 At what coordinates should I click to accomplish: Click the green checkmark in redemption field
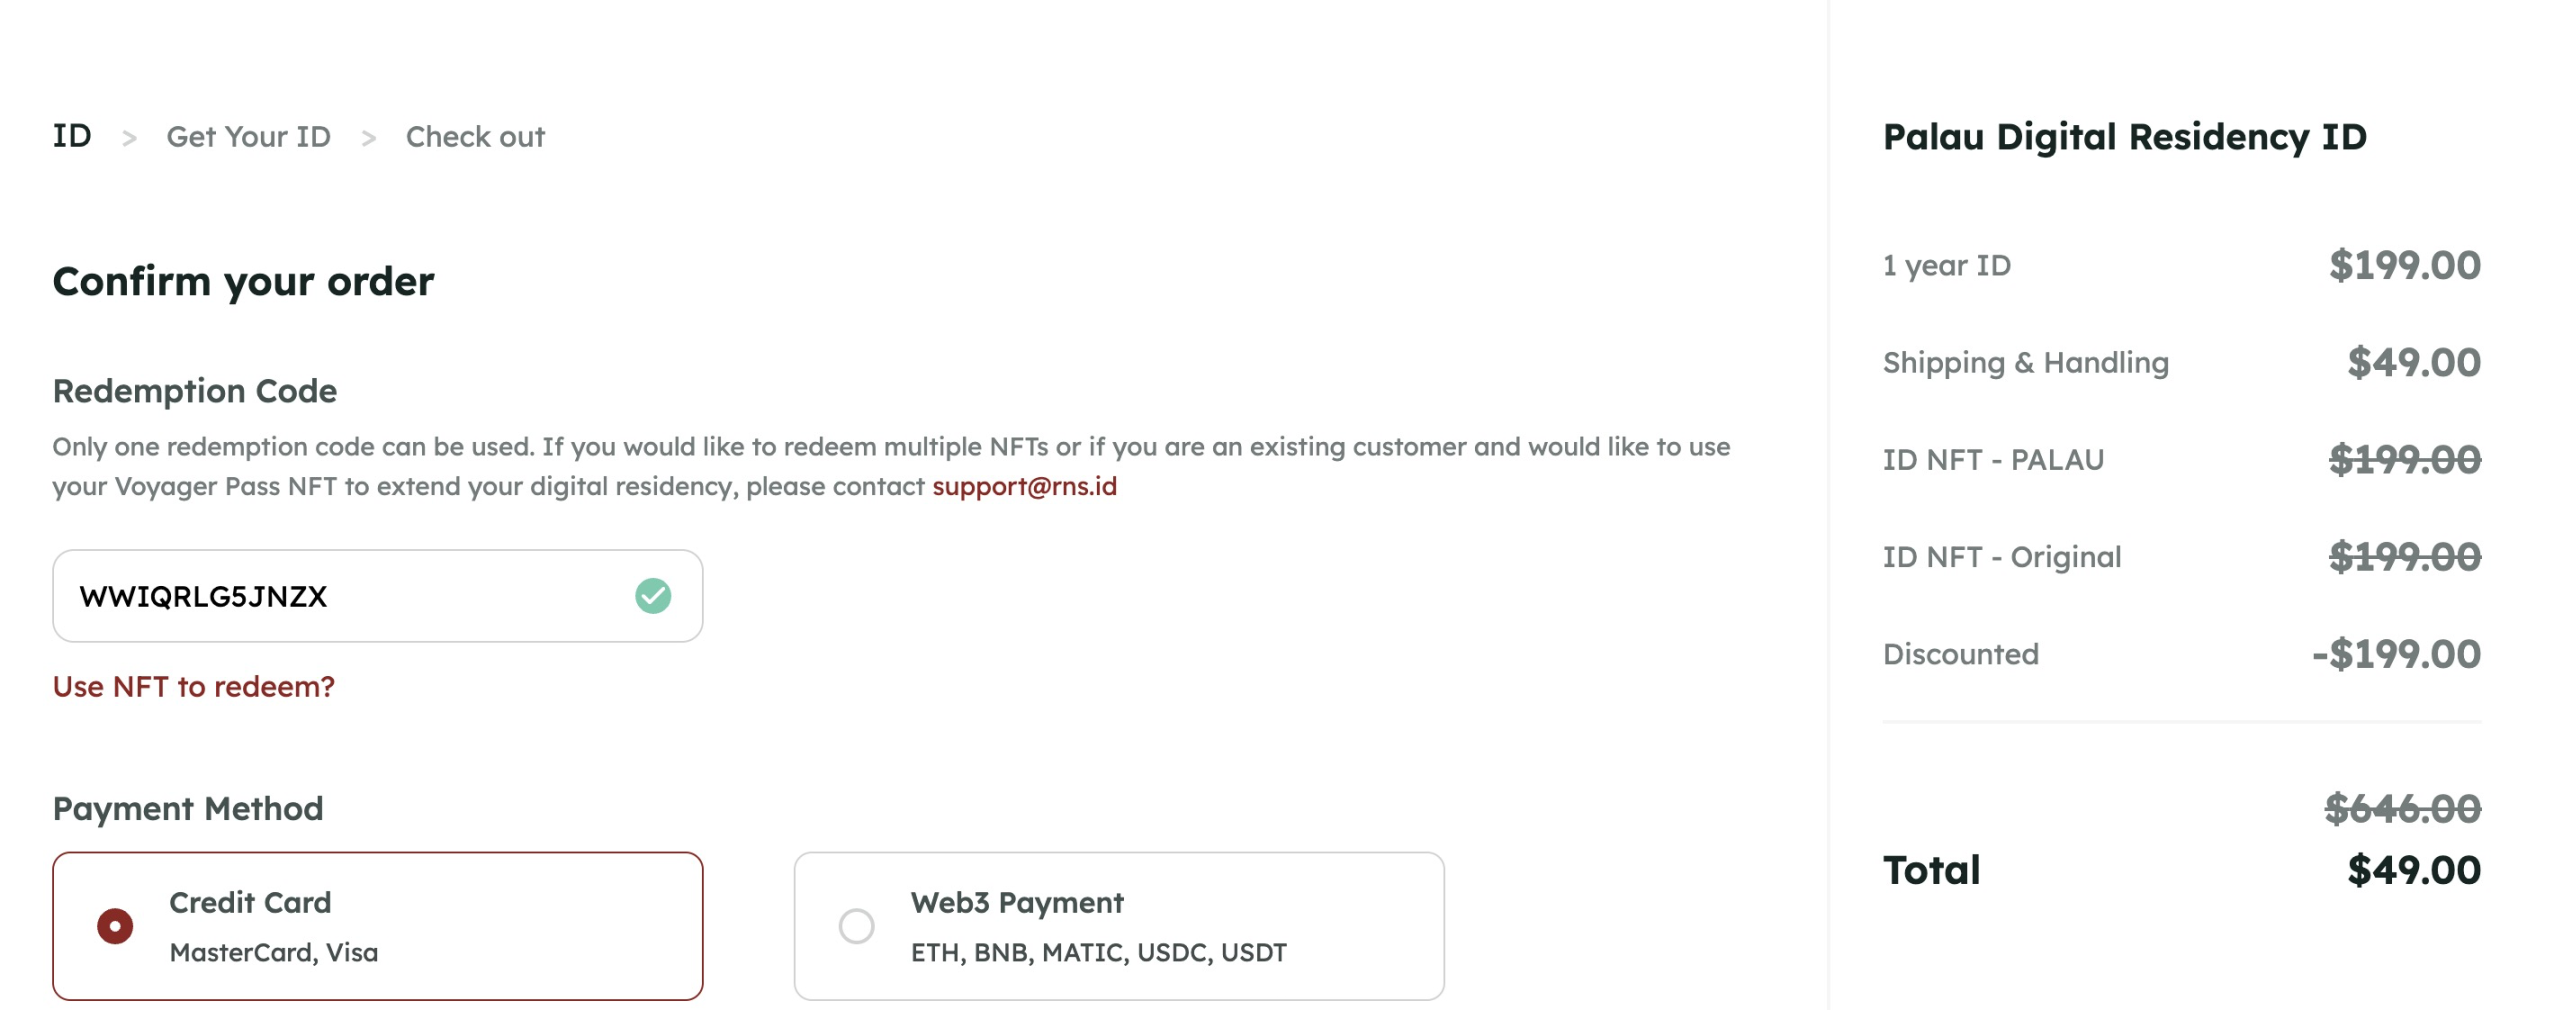pos(653,596)
